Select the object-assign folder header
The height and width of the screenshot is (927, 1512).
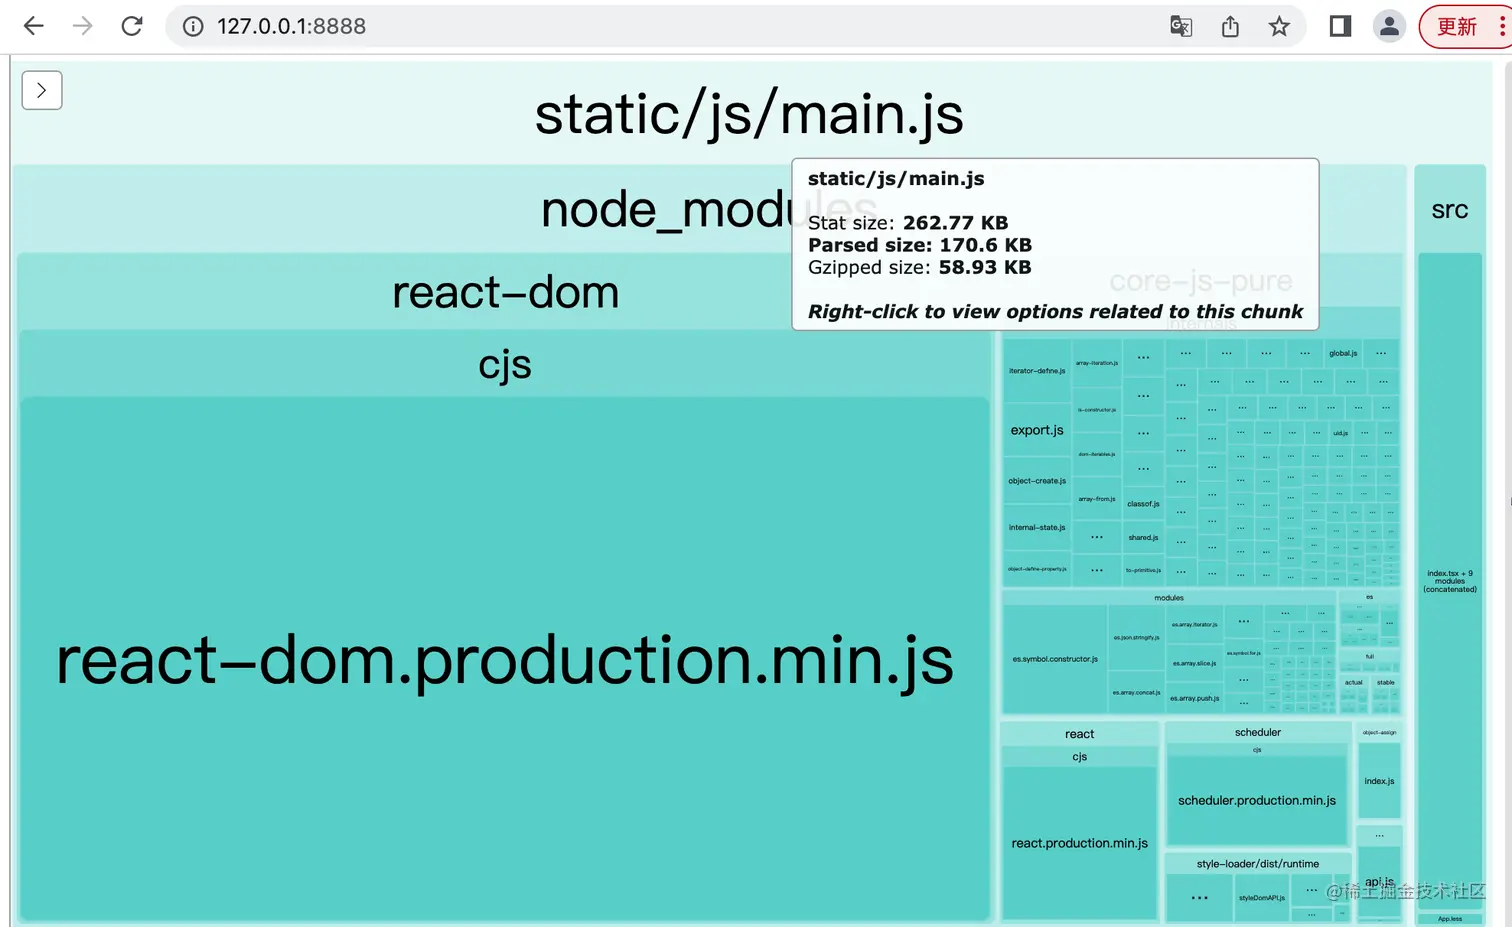(x=1379, y=732)
